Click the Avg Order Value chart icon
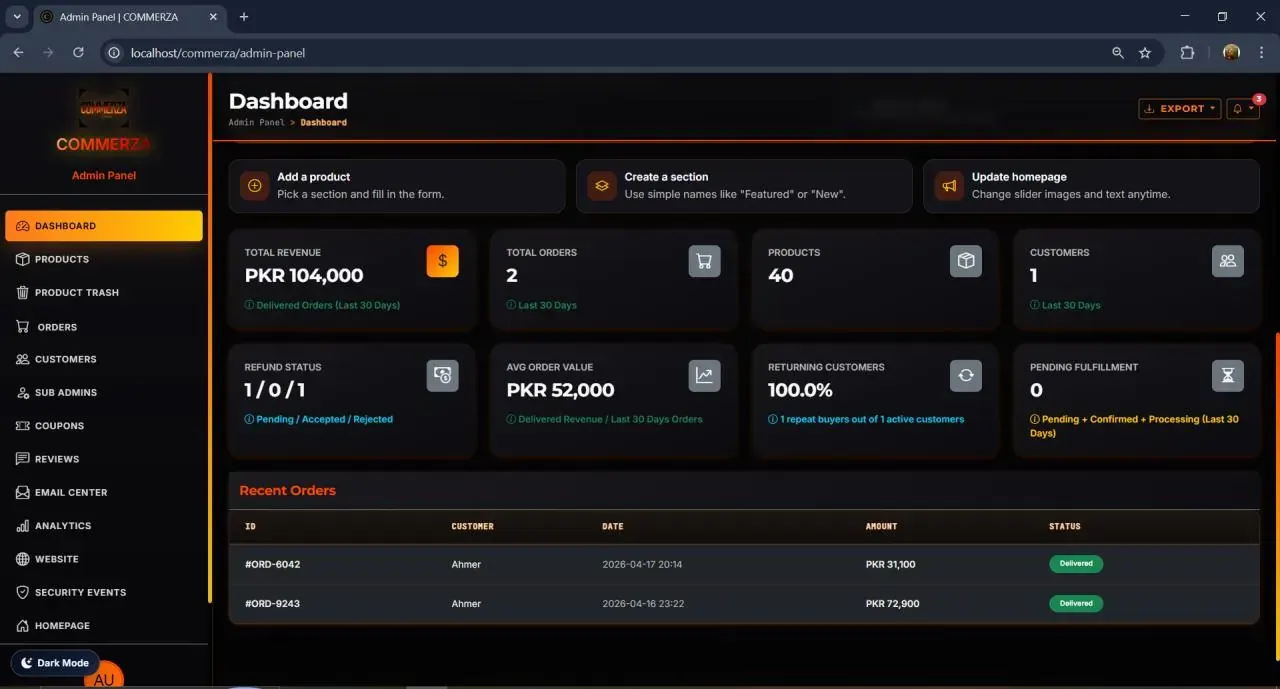 point(704,375)
